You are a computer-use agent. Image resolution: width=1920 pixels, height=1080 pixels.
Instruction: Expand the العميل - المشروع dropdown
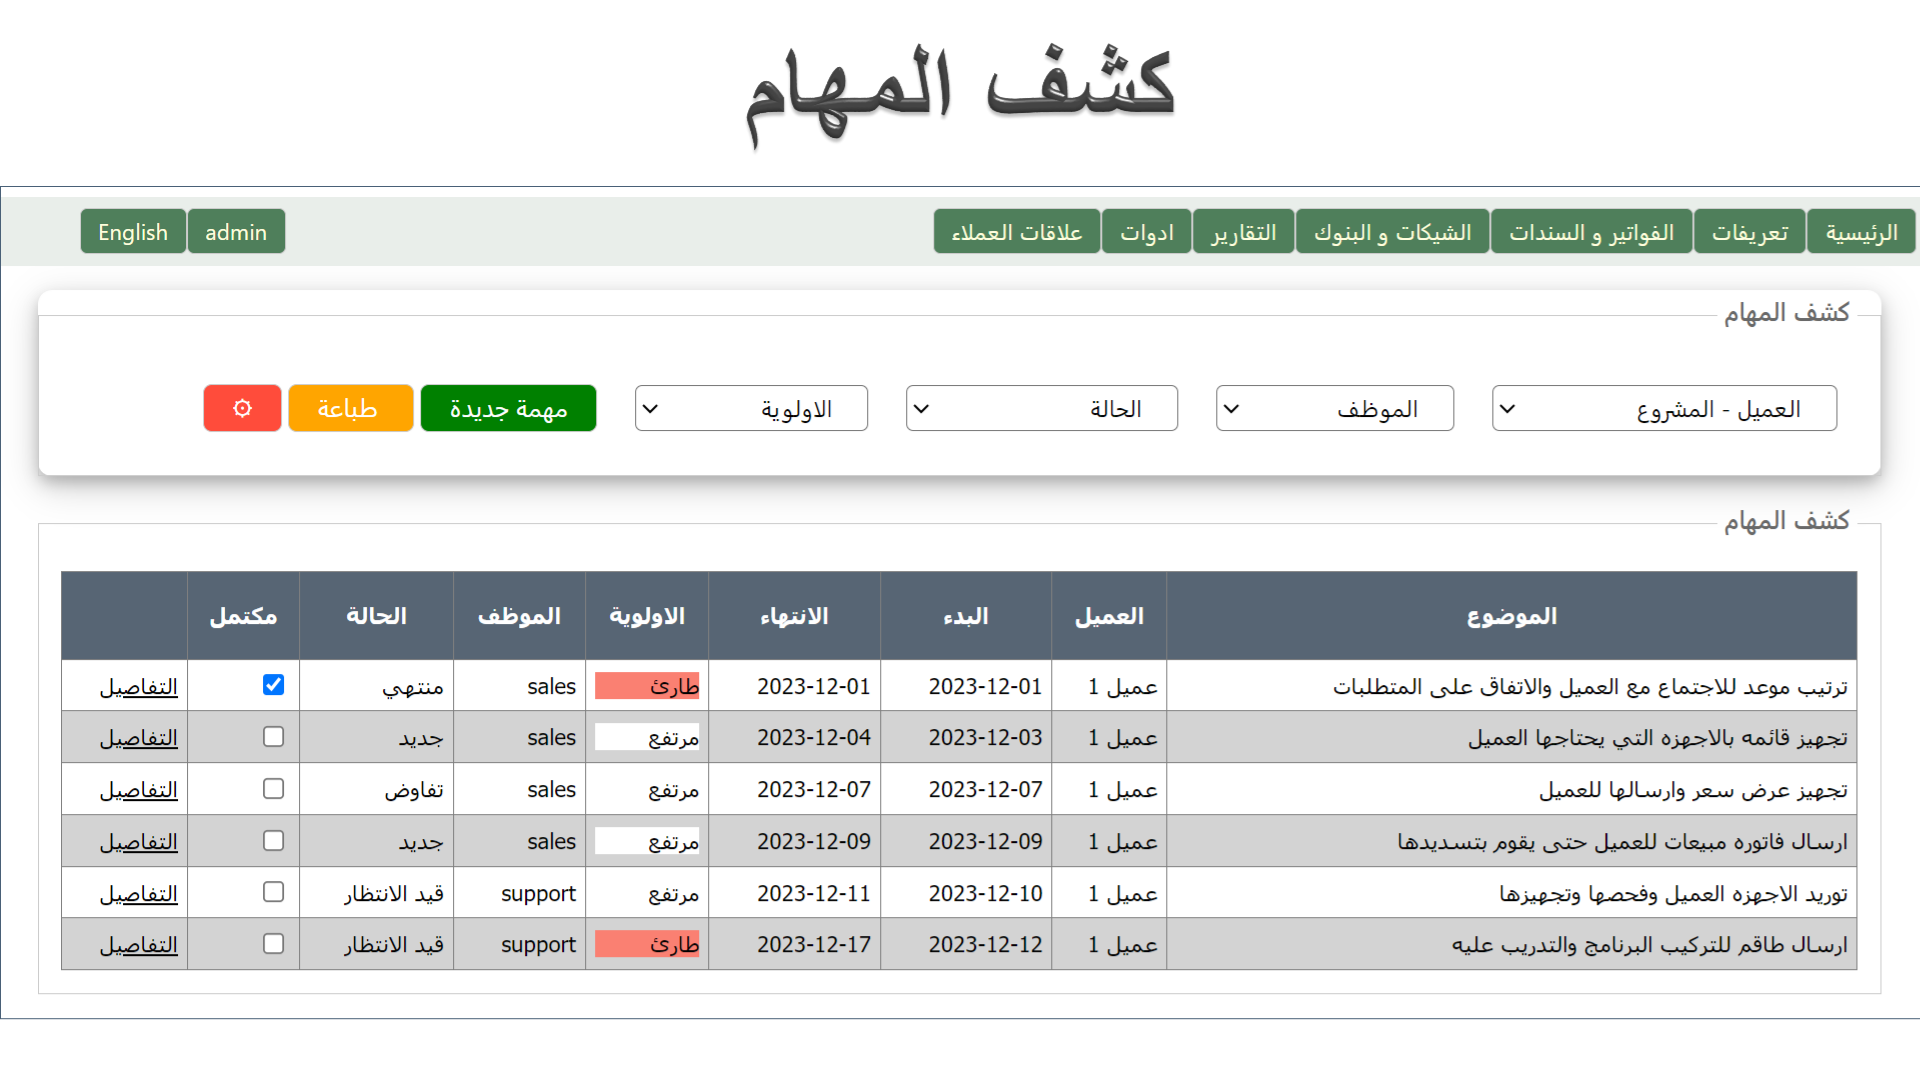1663,408
